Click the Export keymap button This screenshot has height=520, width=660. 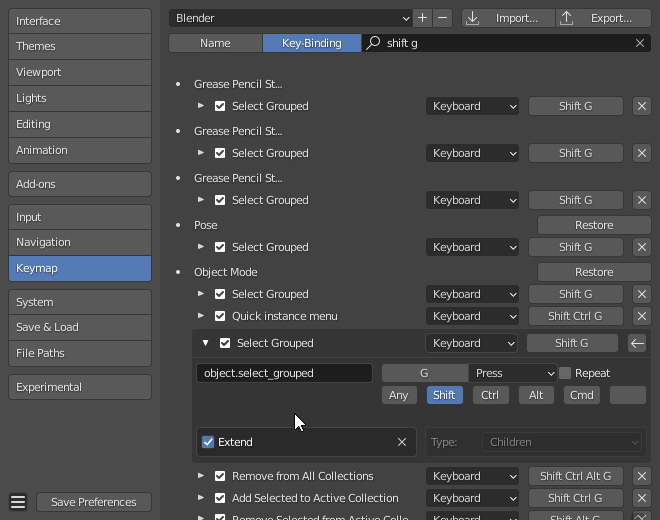604,18
